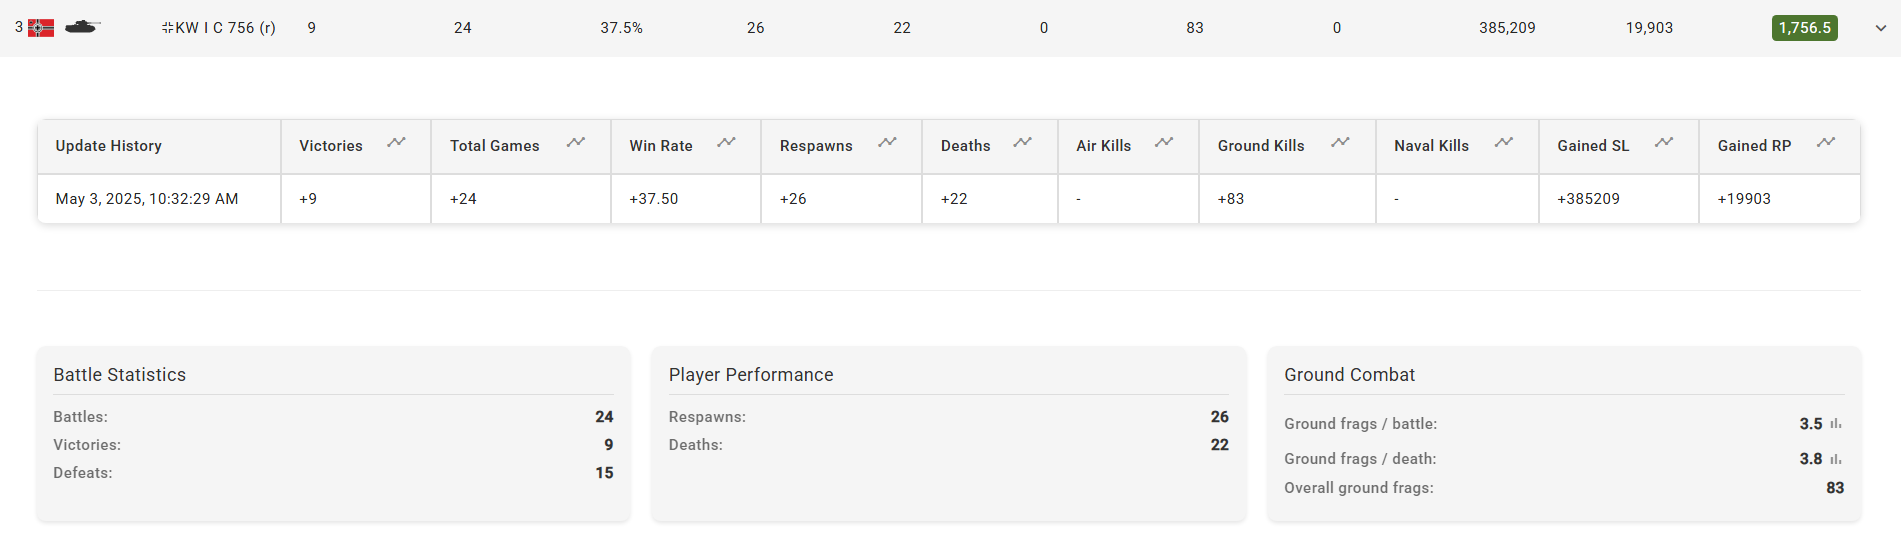Click the Ground Combat panel heading
Image resolution: width=1901 pixels, height=541 pixels.
click(x=1349, y=375)
